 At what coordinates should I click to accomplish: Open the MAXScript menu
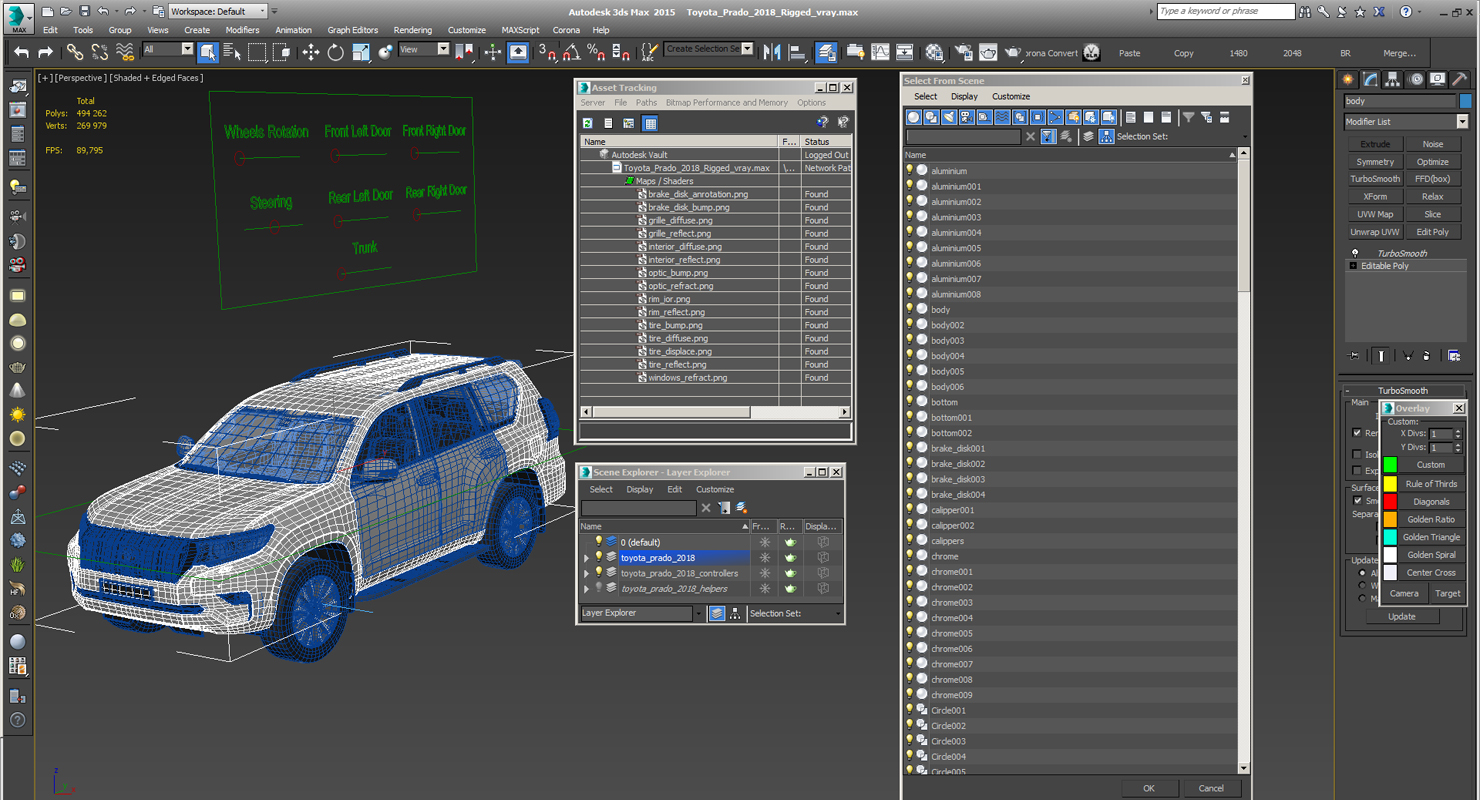click(x=520, y=30)
